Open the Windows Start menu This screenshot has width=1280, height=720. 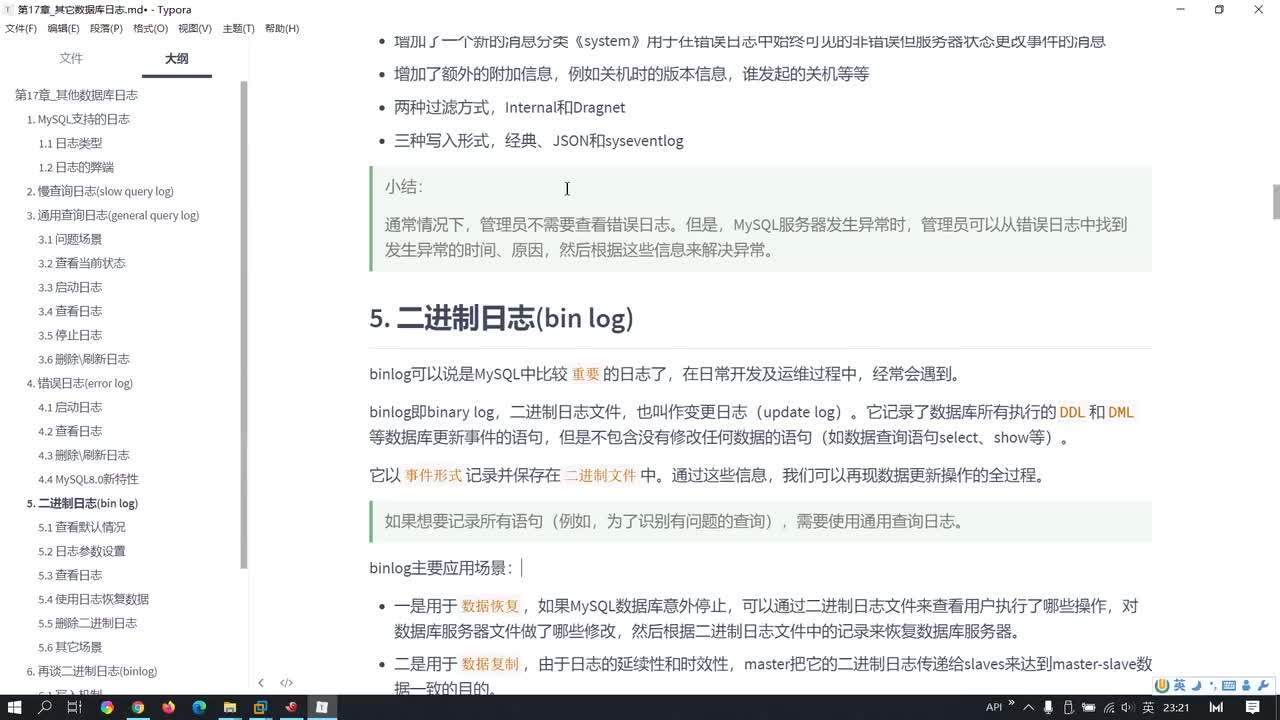15,707
